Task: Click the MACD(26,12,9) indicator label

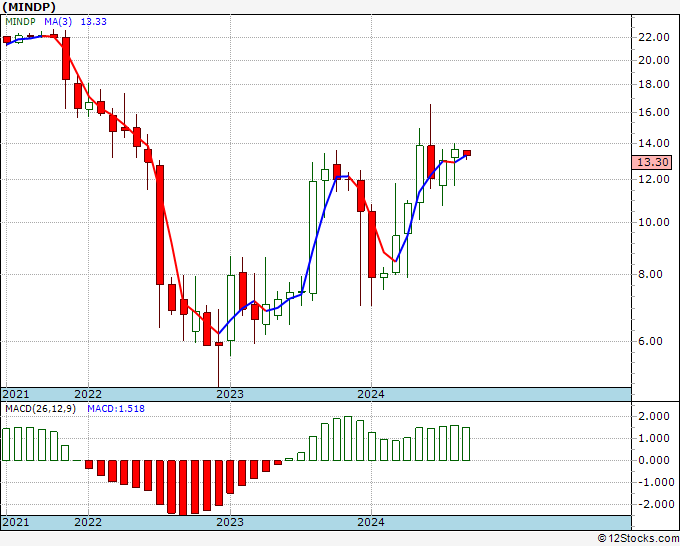Action: pos(40,409)
